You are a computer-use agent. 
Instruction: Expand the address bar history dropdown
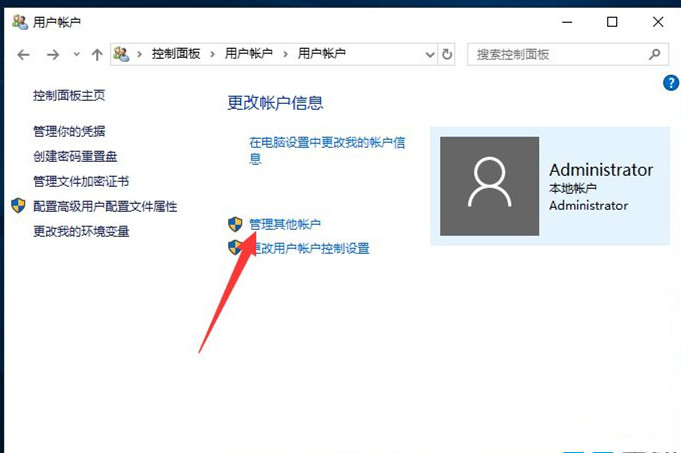[430, 55]
